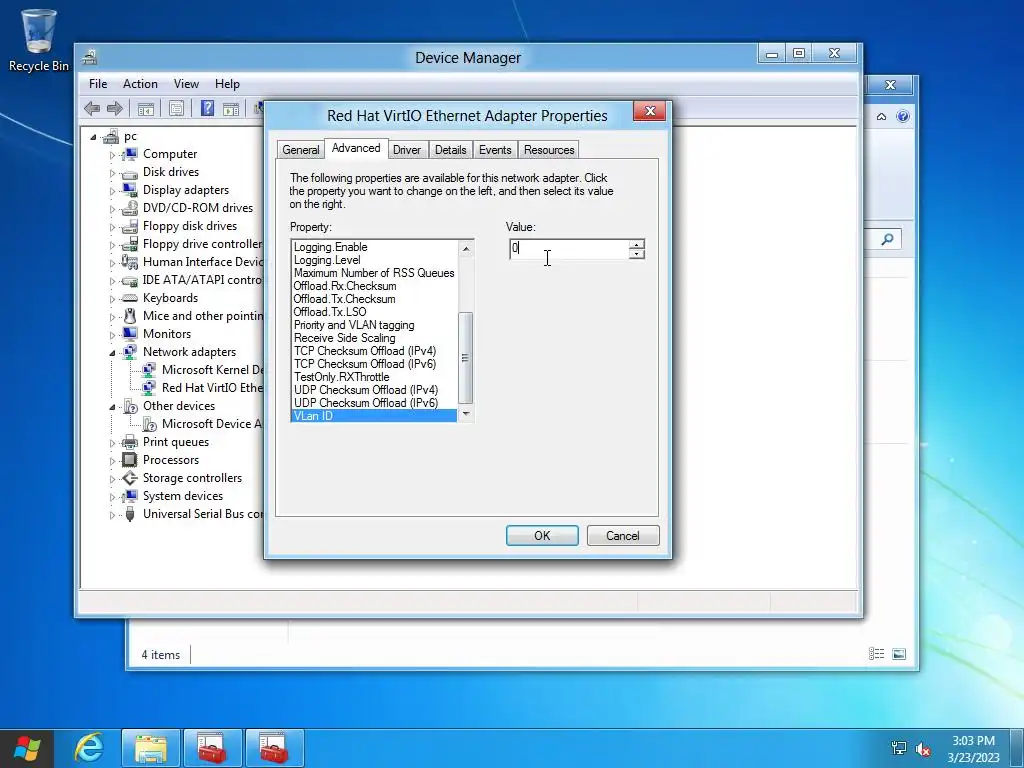Screen dimensions: 1024x768
Task: Select the Storage controllers icon
Action: (x=130, y=478)
